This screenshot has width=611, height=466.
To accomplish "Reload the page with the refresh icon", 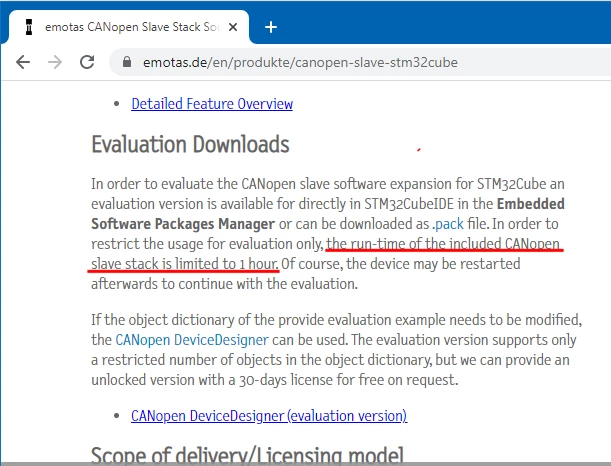I will pyautogui.click(x=87, y=62).
